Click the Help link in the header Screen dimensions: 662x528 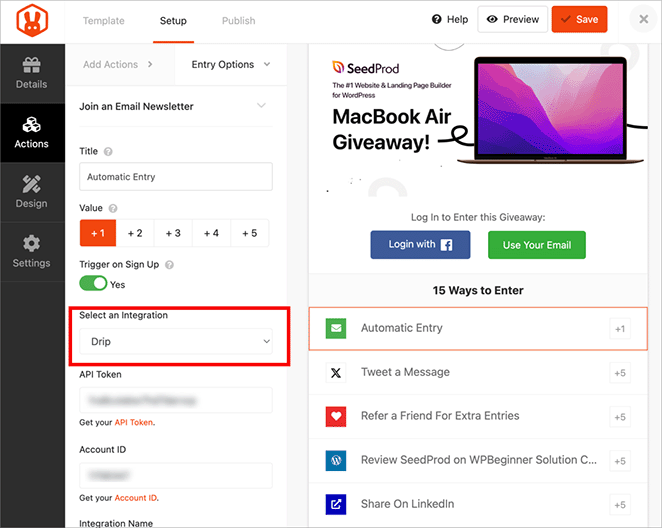click(x=450, y=19)
